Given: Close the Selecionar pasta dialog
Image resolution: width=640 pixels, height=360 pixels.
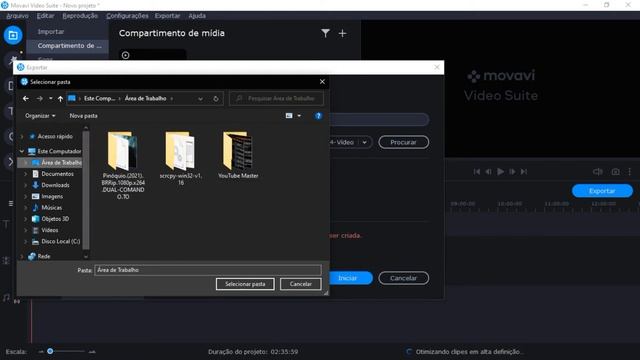Looking at the screenshot, I should click(322, 82).
